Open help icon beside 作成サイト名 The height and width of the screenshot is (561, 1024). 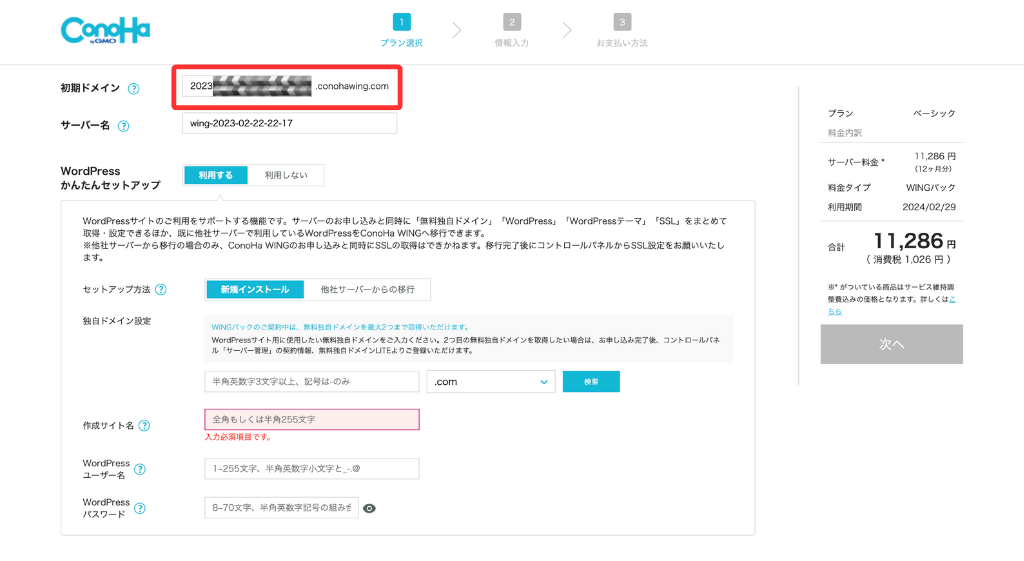tap(144, 426)
